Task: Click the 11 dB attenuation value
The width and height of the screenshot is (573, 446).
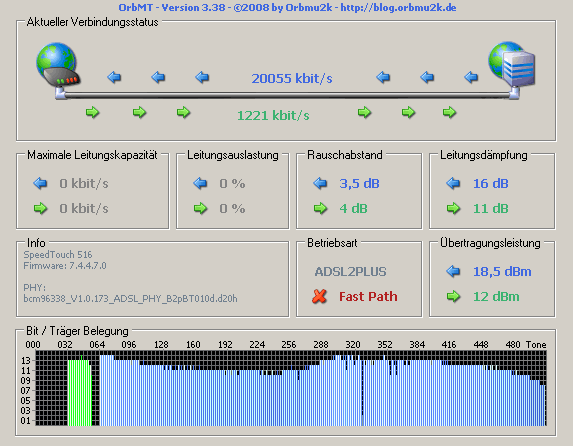Action: [490, 208]
